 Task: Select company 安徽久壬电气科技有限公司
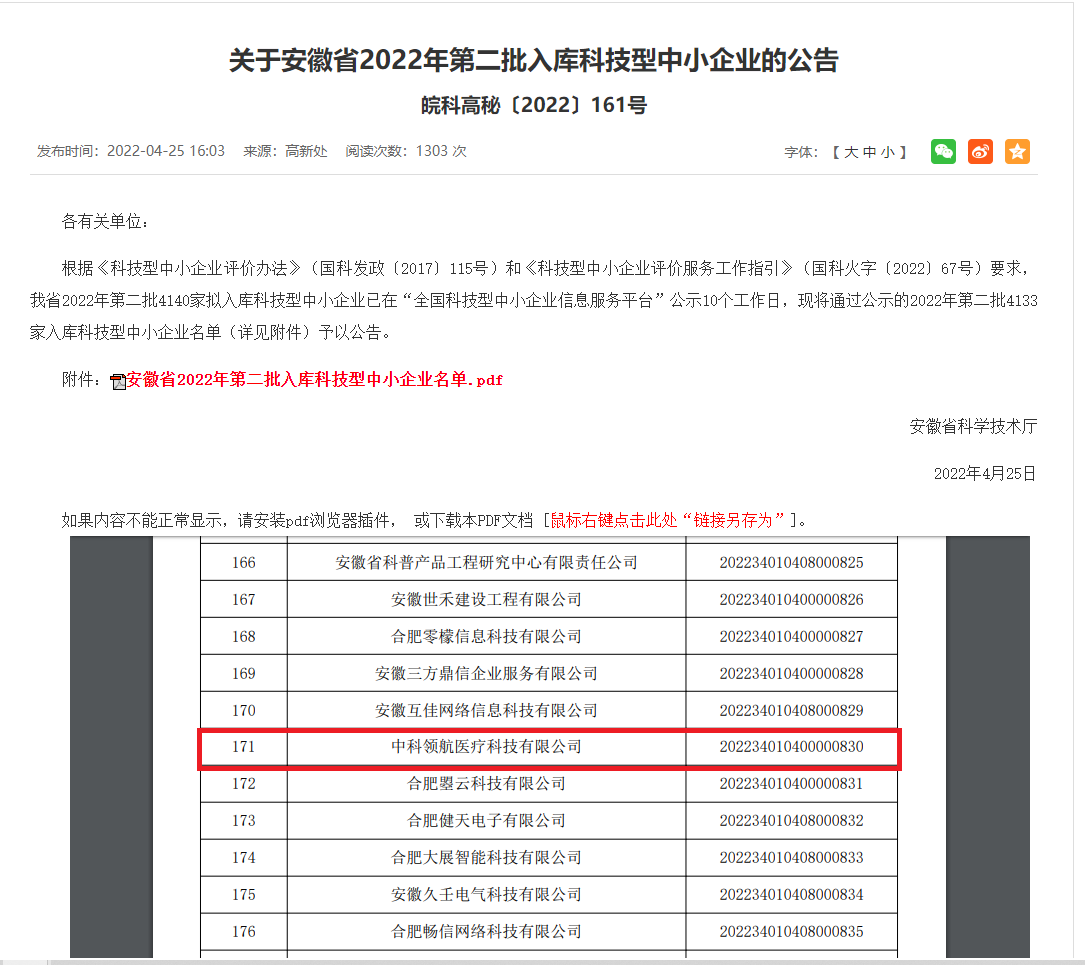click(x=486, y=894)
